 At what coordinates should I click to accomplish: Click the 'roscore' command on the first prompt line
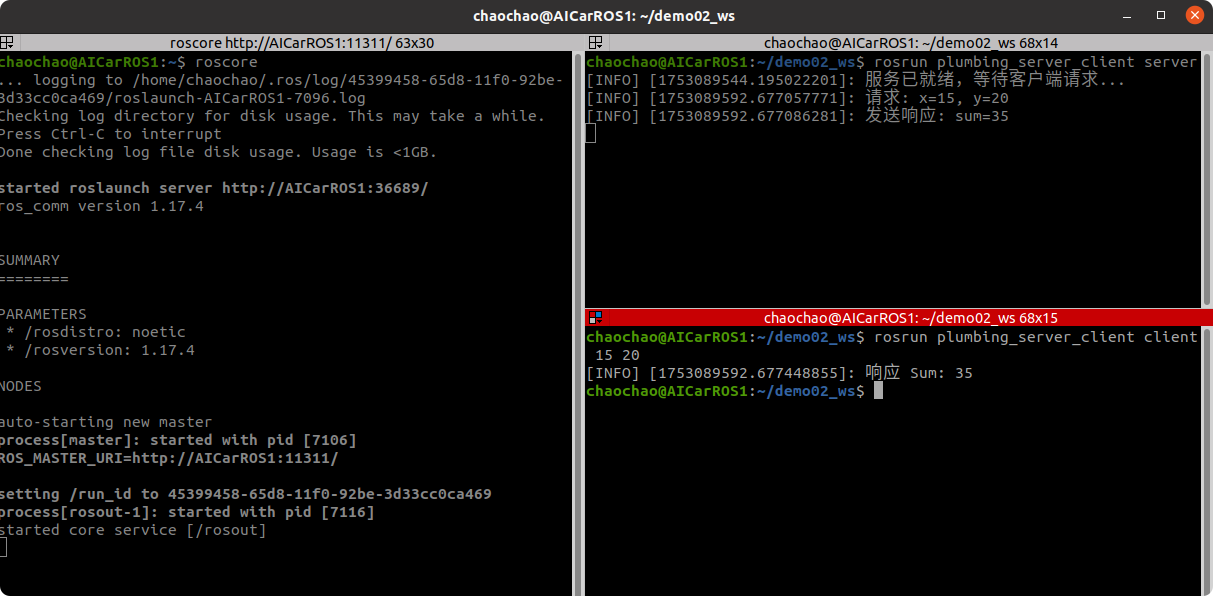point(225,62)
